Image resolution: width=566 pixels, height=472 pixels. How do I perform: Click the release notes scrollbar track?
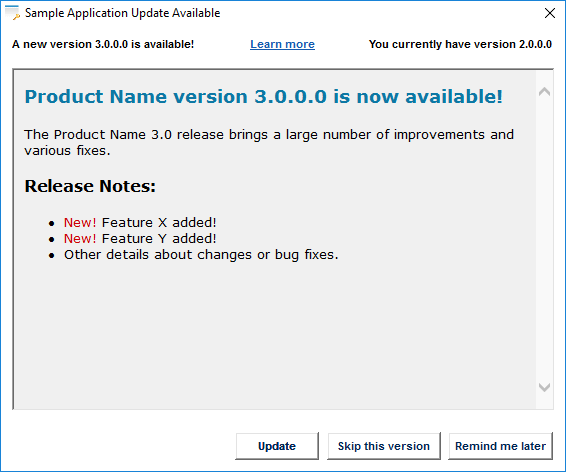tap(544, 240)
